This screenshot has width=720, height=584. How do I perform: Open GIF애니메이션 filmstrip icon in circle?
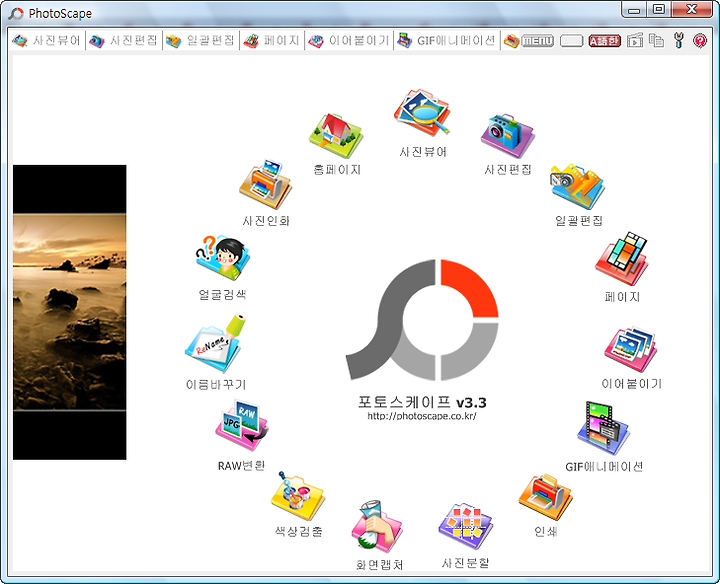point(603,428)
